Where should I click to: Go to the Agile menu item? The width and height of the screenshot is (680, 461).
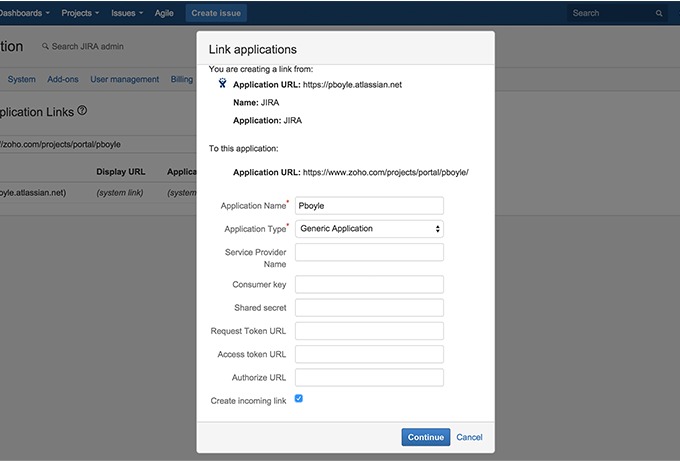(x=164, y=13)
